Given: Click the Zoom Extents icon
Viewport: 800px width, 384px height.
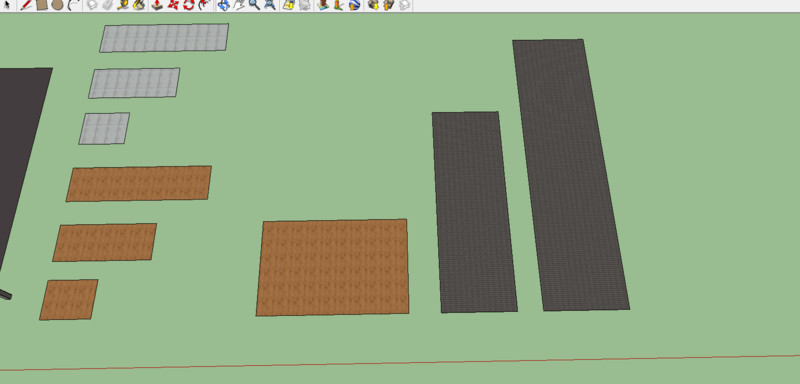Looking at the screenshot, I should (x=270, y=5).
